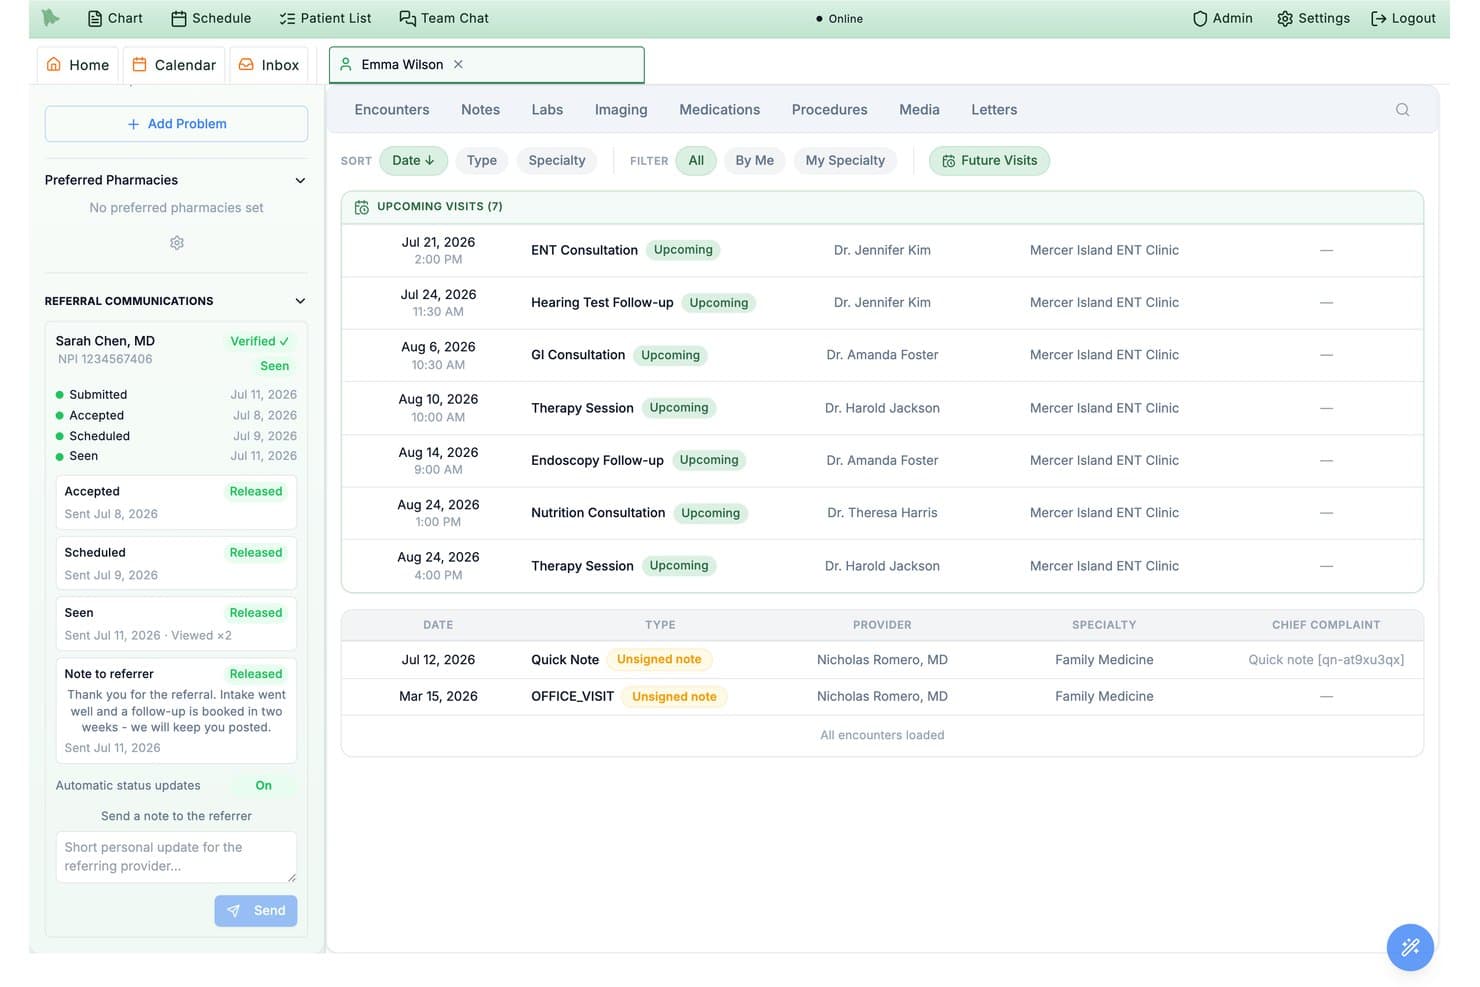Screen dimensions: 1480x987
Task: Select the Labs tab
Action: click(x=547, y=110)
